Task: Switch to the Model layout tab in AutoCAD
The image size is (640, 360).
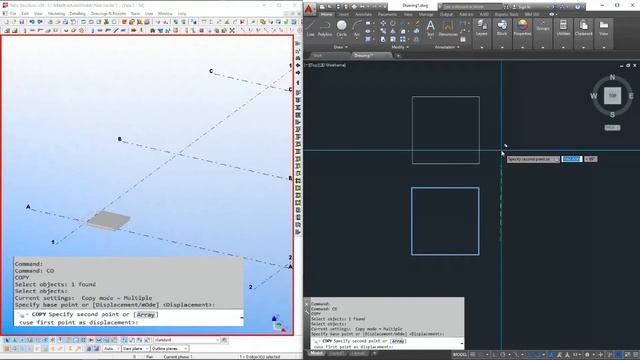Action: tap(316, 353)
